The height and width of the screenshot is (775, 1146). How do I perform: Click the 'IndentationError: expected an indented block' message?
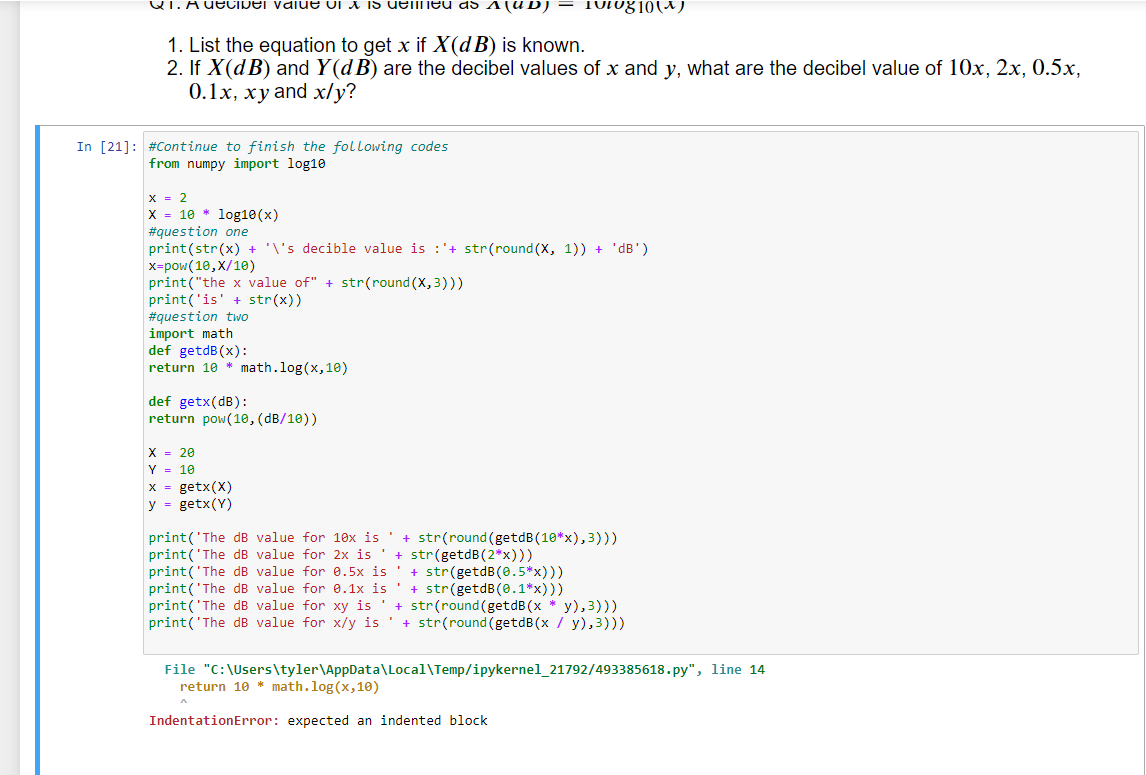(x=318, y=720)
